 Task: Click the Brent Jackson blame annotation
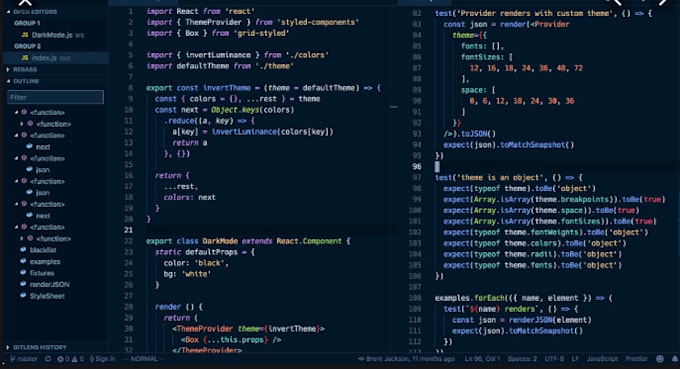pyautogui.click(x=410, y=359)
